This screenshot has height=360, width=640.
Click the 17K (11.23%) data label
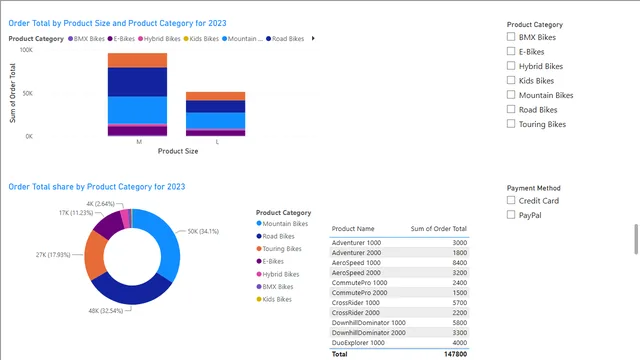[x=76, y=213]
